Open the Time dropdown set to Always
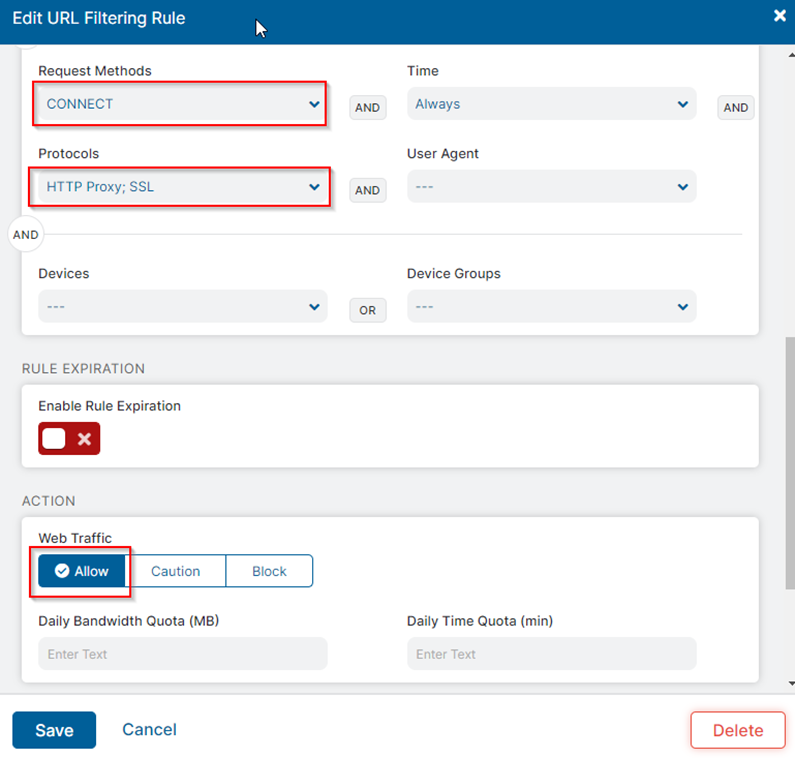795x758 pixels. pos(551,104)
